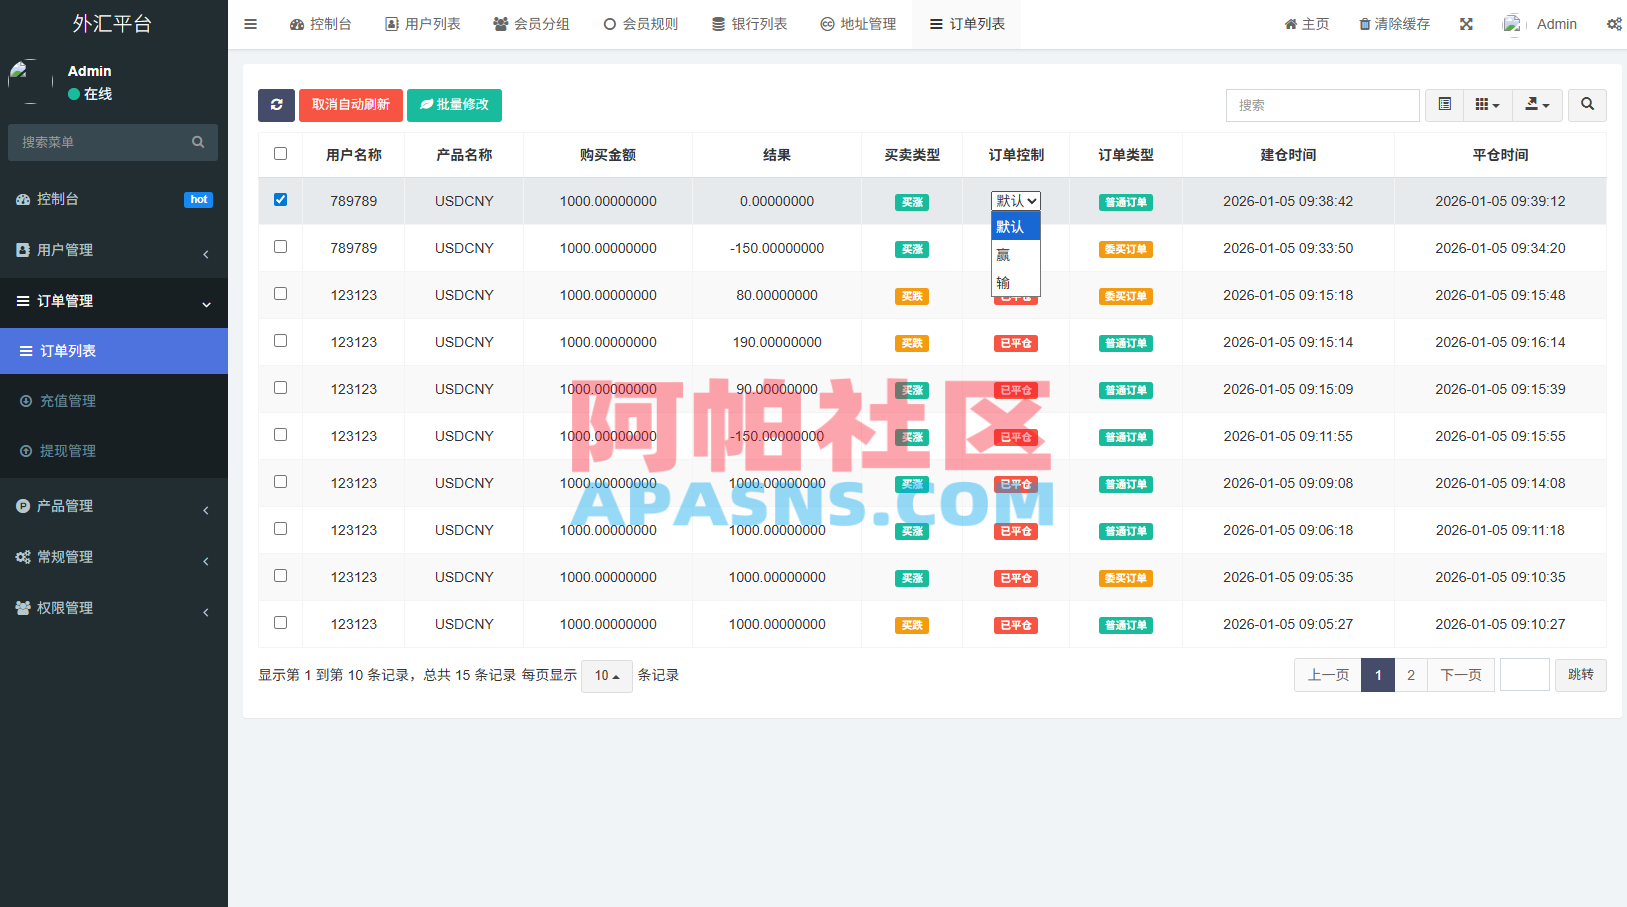Click the clear cache trash icon
Viewport: 1627px width, 907px height.
tap(1364, 24)
